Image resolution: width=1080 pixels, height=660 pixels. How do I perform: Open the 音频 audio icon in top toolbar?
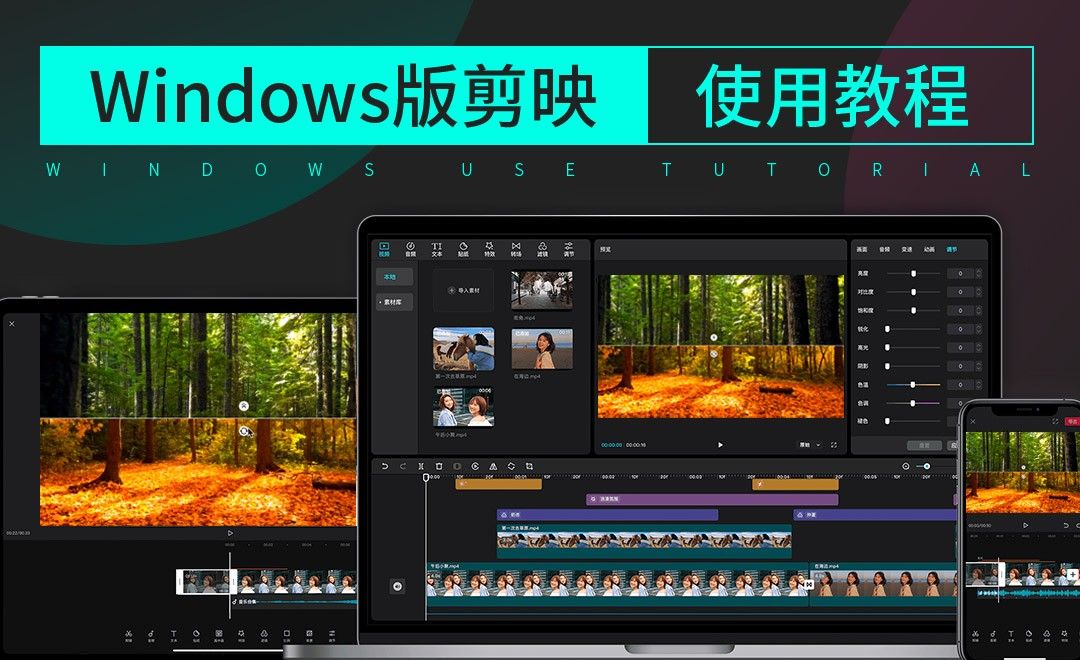(411, 249)
